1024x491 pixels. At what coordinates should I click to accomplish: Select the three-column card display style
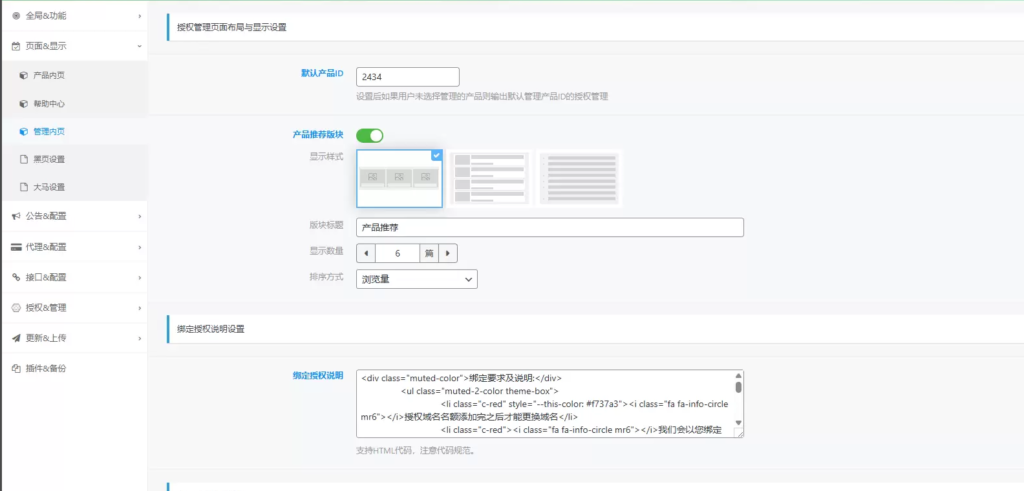(399, 178)
